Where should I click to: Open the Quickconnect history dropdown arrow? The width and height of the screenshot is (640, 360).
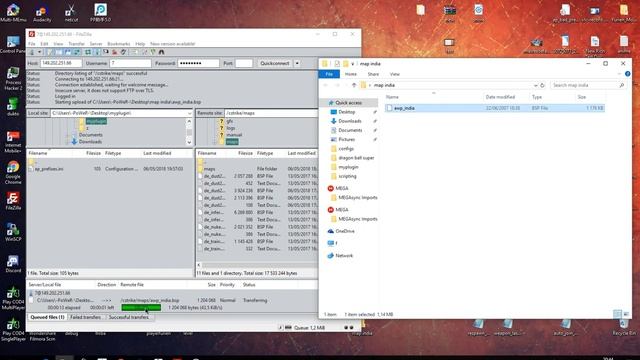click(x=297, y=63)
